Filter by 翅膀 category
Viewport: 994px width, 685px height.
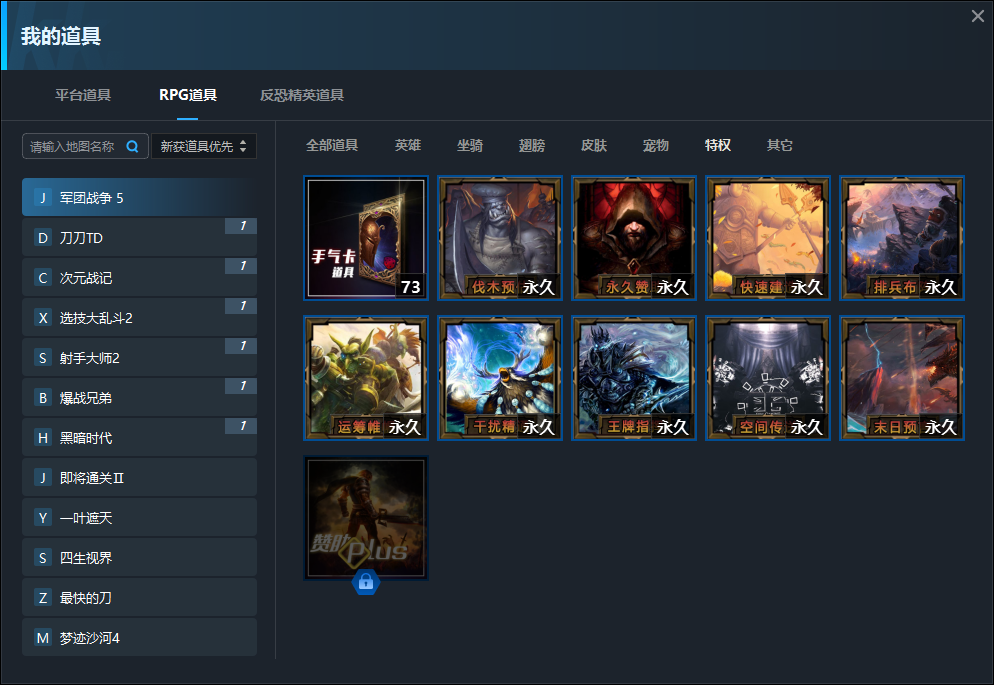tap(532, 145)
